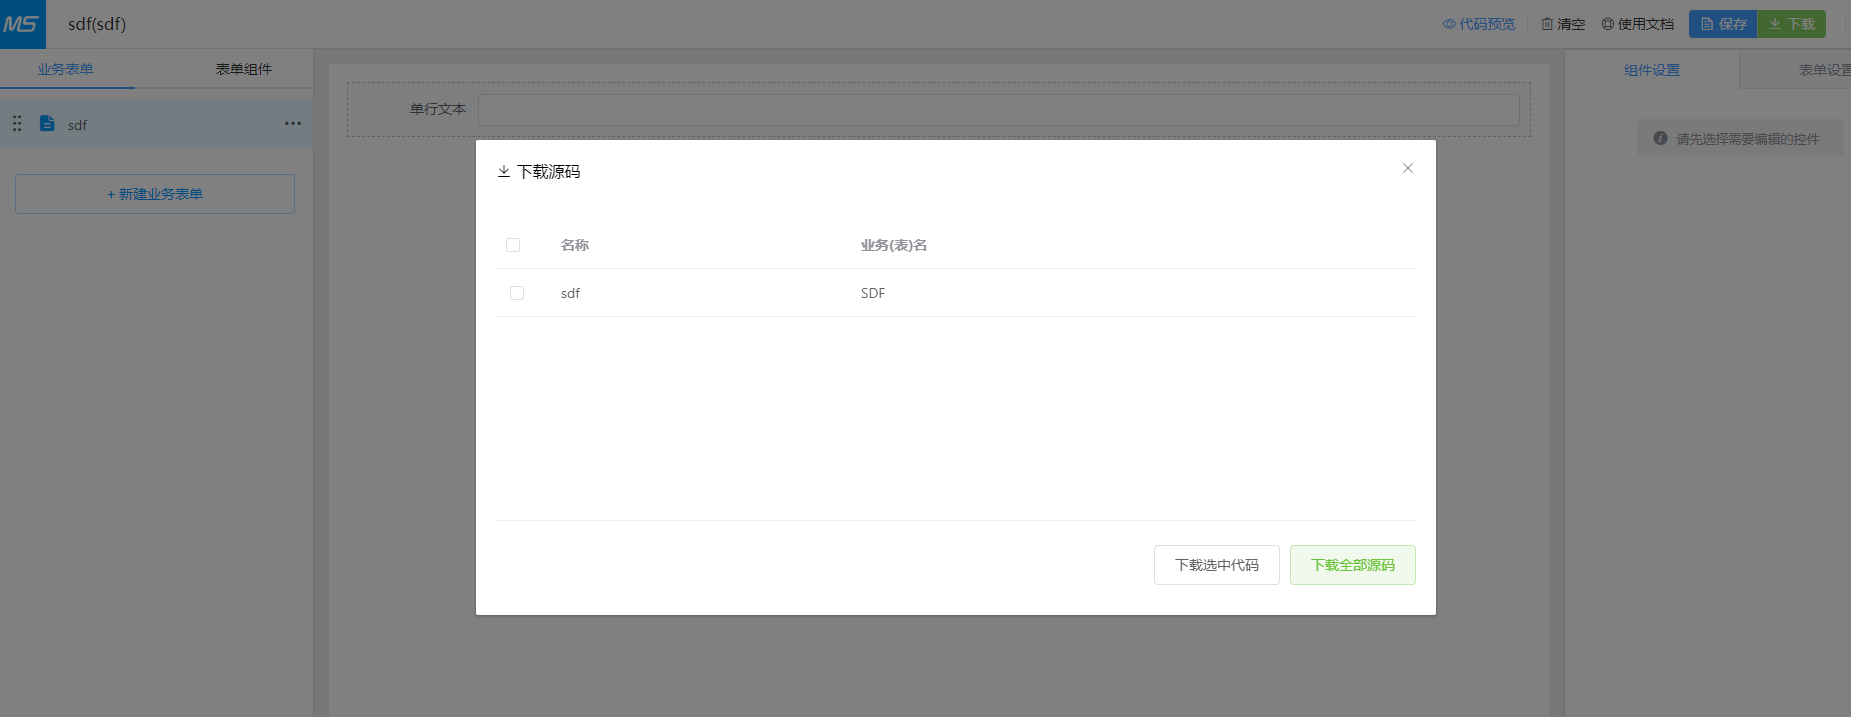Viewport: 1851px width, 717px height.
Task: Check the sdf row checkbox
Action: click(517, 293)
